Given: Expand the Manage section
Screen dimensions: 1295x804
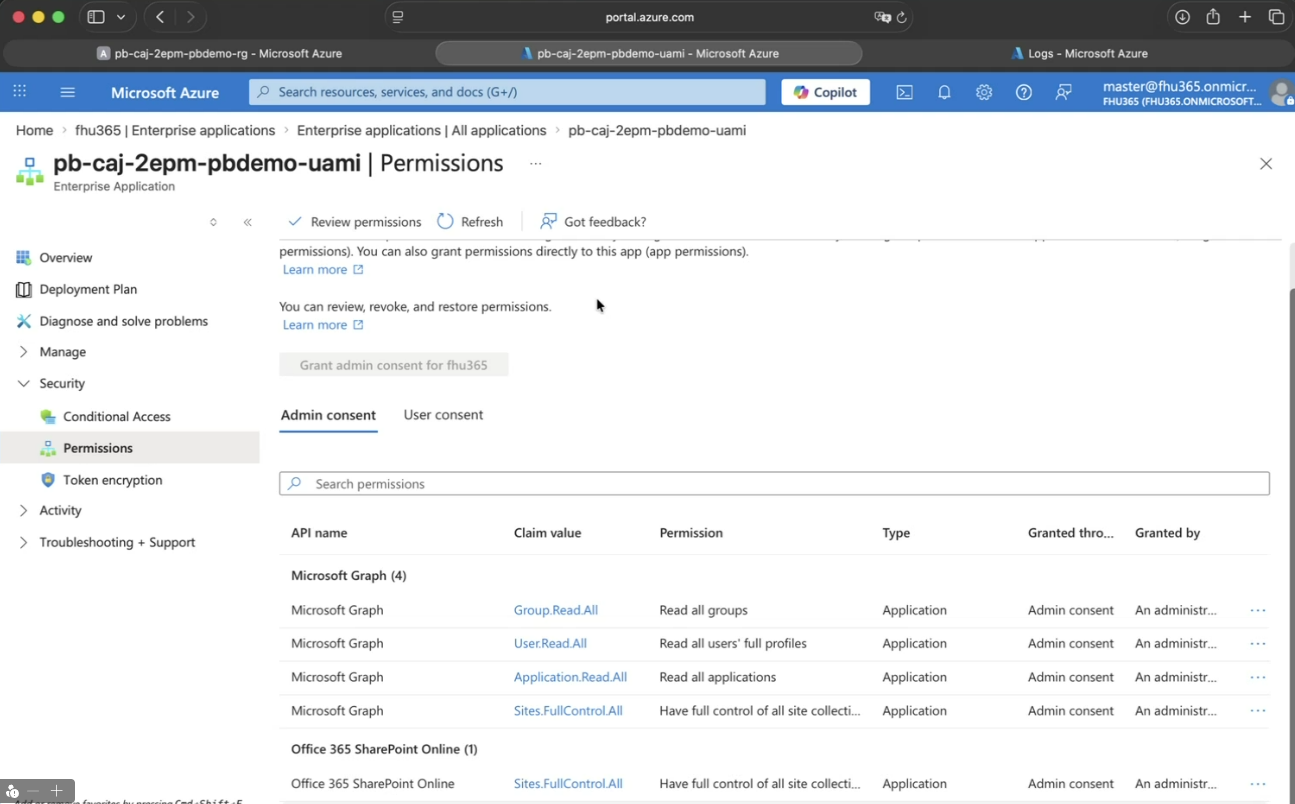Looking at the screenshot, I should (x=24, y=352).
